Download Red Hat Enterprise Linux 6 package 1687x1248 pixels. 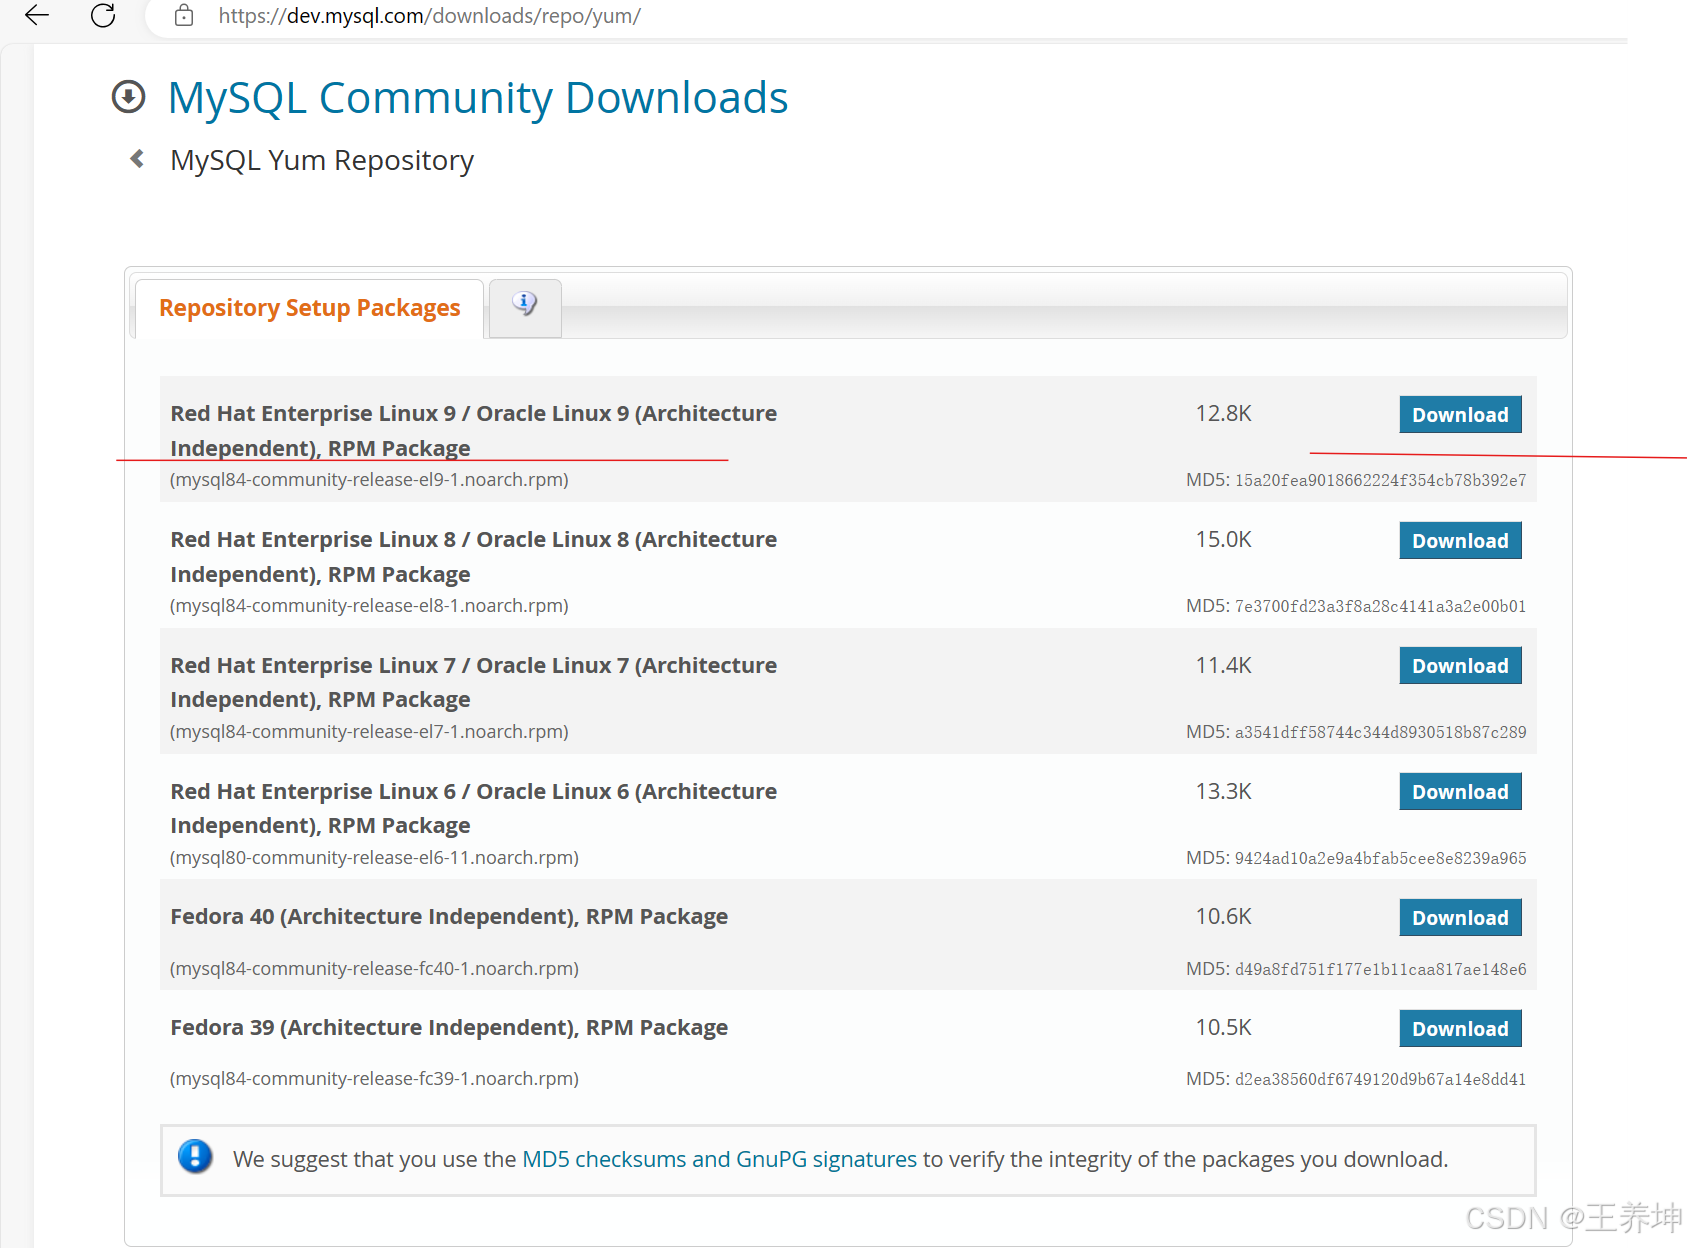click(1460, 792)
